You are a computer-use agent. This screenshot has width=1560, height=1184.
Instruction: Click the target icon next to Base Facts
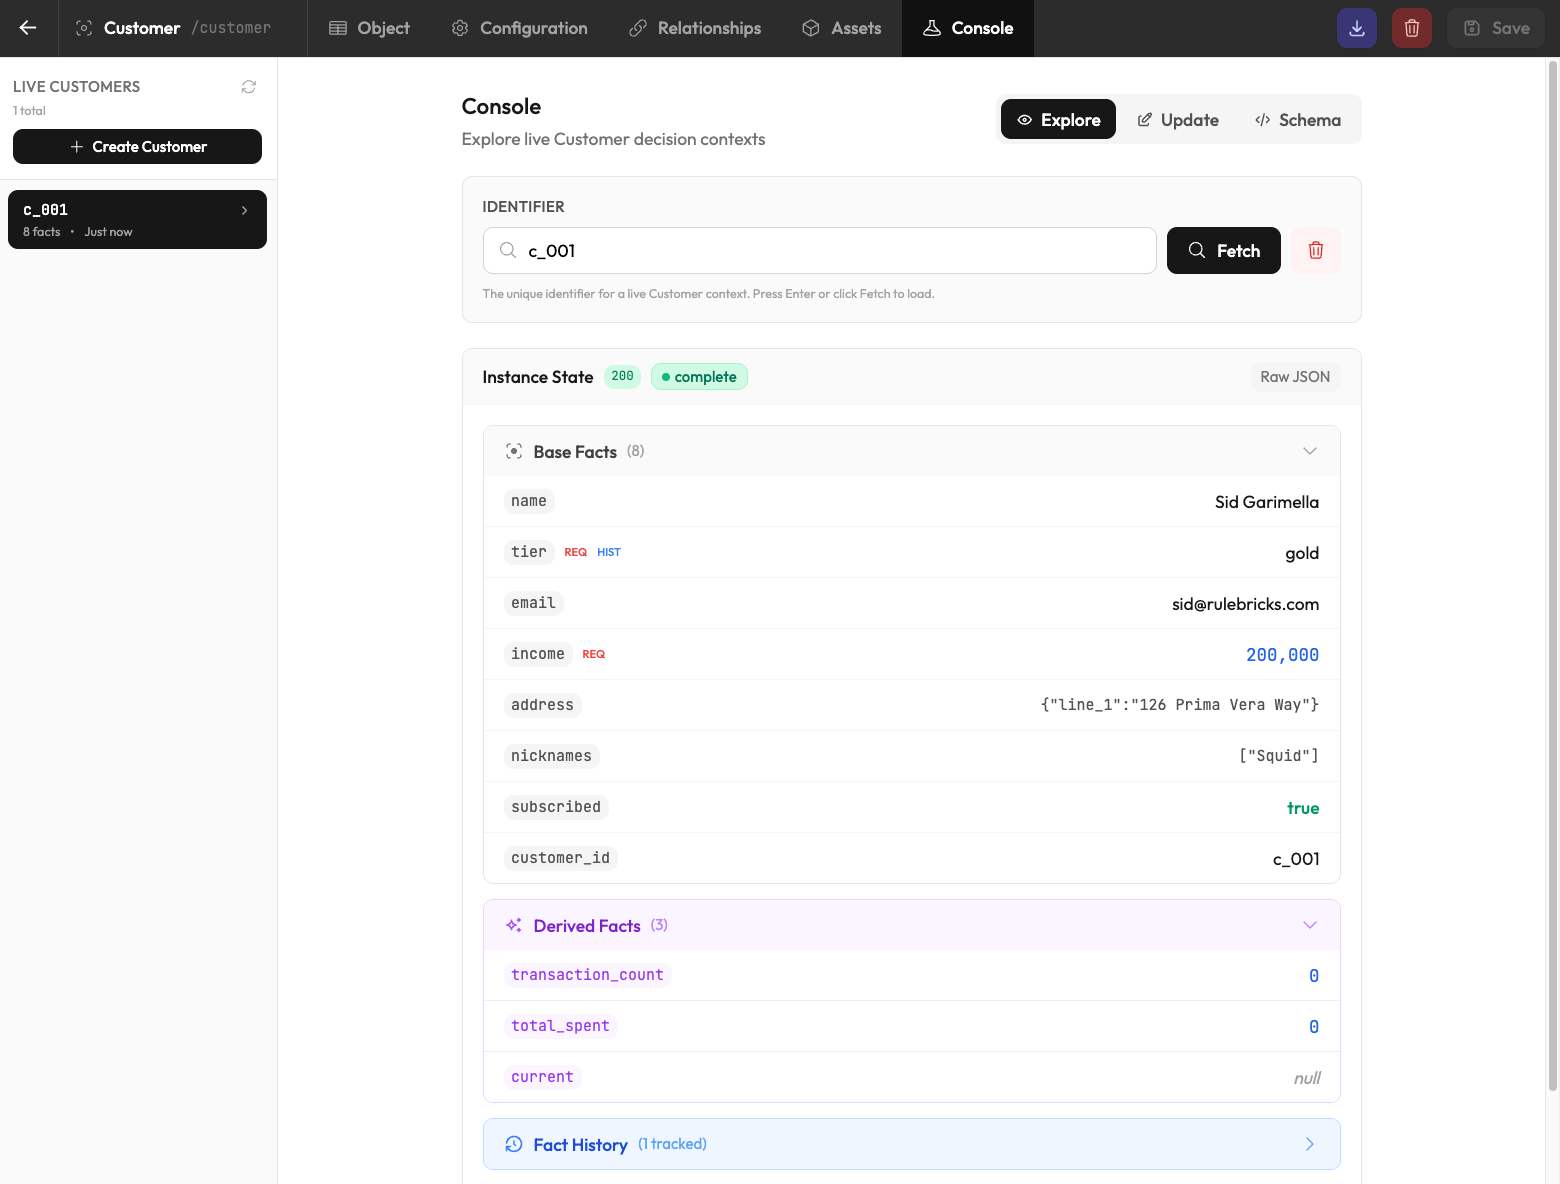[x=514, y=451]
